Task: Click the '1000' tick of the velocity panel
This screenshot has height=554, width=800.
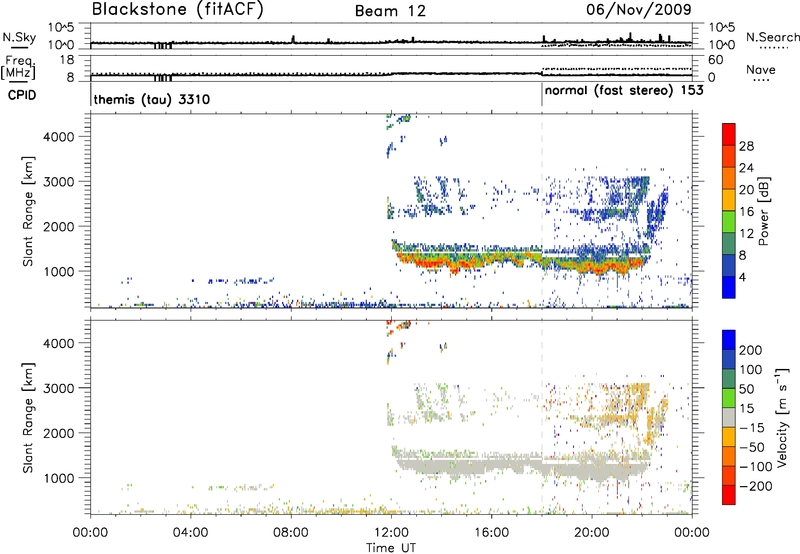Action: click(x=58, y=478)
